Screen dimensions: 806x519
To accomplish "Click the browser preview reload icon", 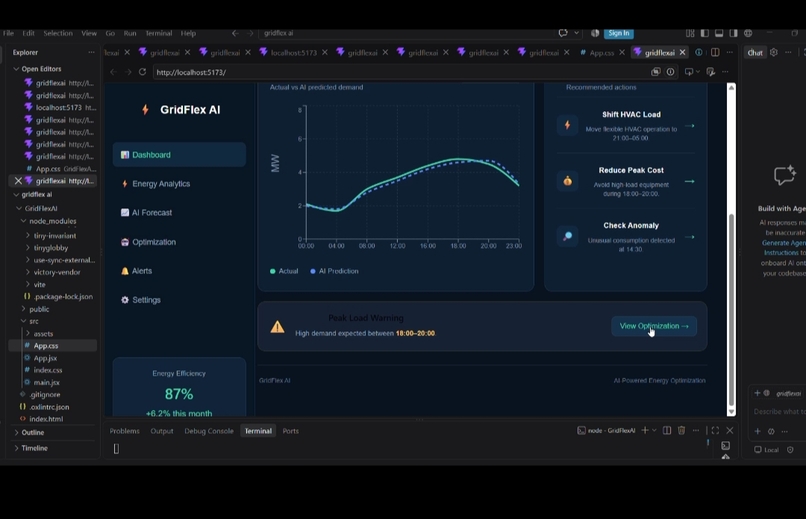I will [x=142, y=72].
